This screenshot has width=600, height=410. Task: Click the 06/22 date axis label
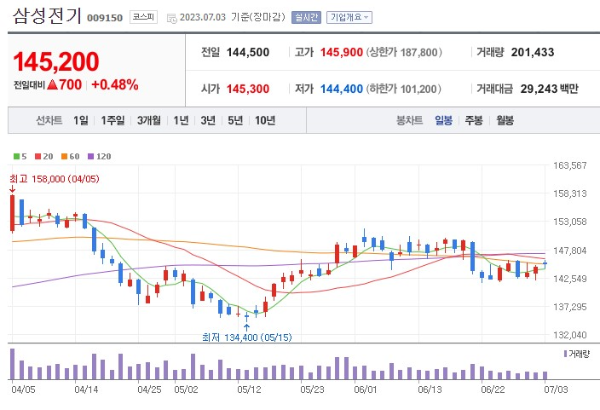[x=493, y=390]
